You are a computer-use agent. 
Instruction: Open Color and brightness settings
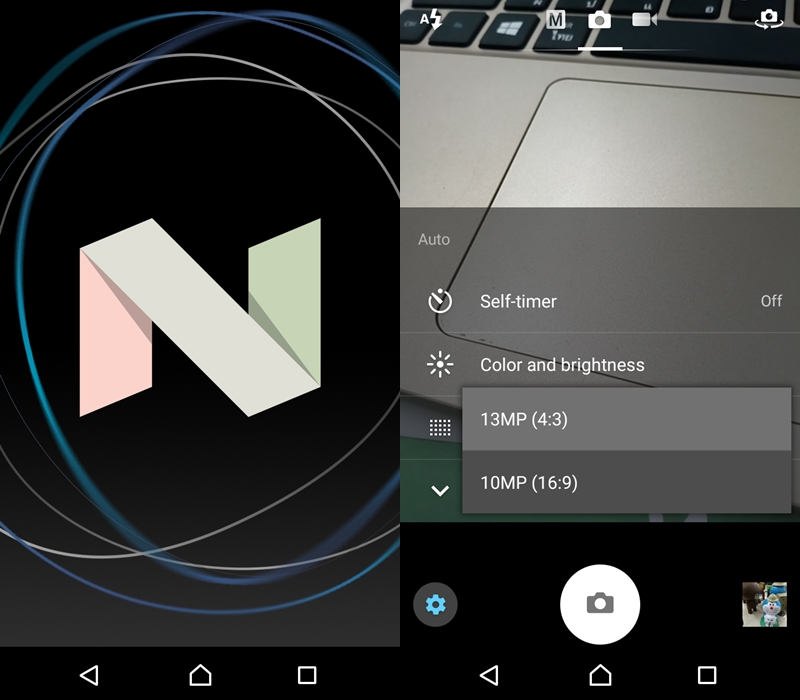(x=600, y=365)
